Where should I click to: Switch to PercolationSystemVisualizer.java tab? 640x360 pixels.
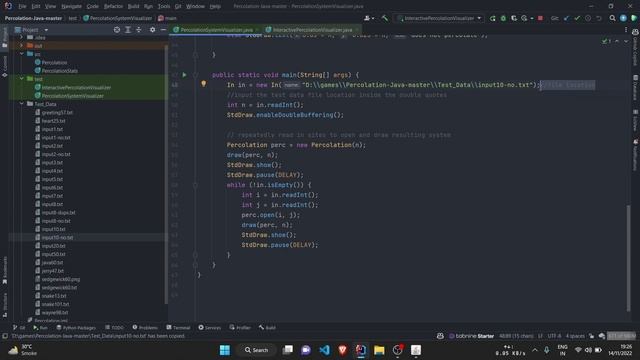pos(216,30)
